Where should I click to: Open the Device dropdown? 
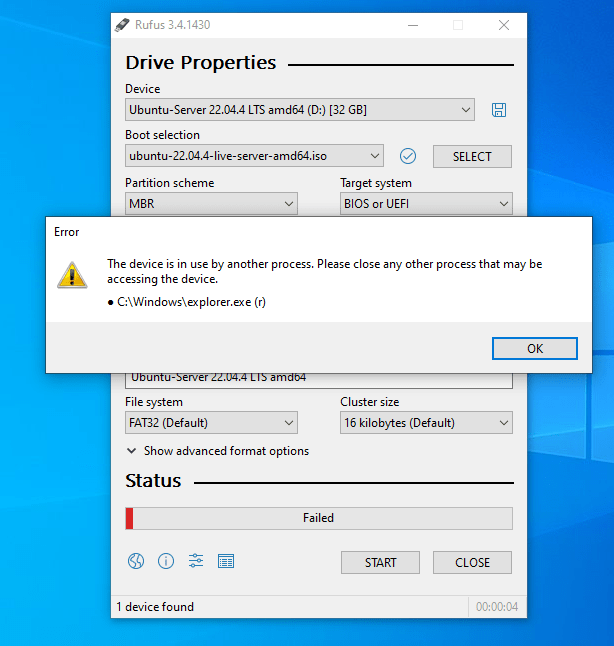pyautogui.click(x=299, y=110)
